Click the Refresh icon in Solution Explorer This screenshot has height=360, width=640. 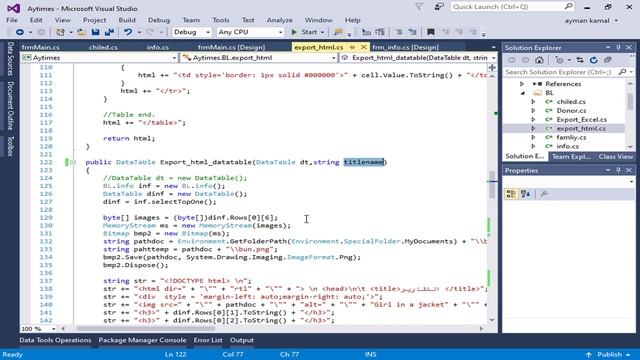593,60
